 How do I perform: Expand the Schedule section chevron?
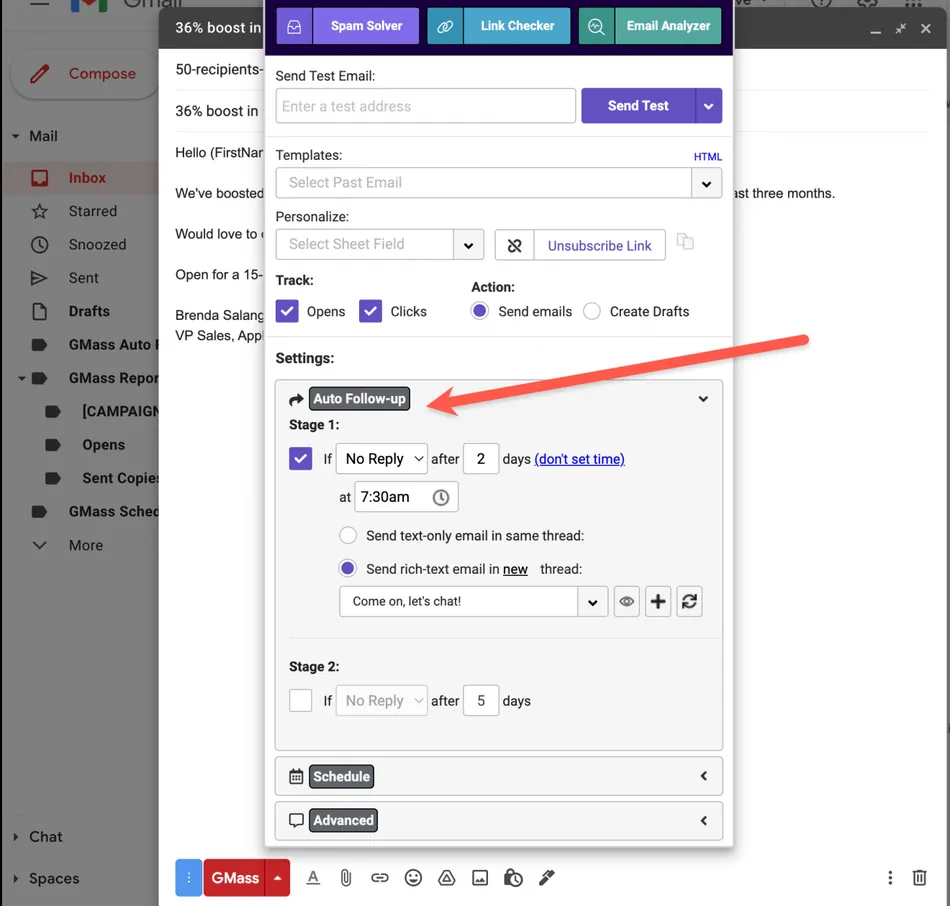pyautogui.click(x=703, y=776)
